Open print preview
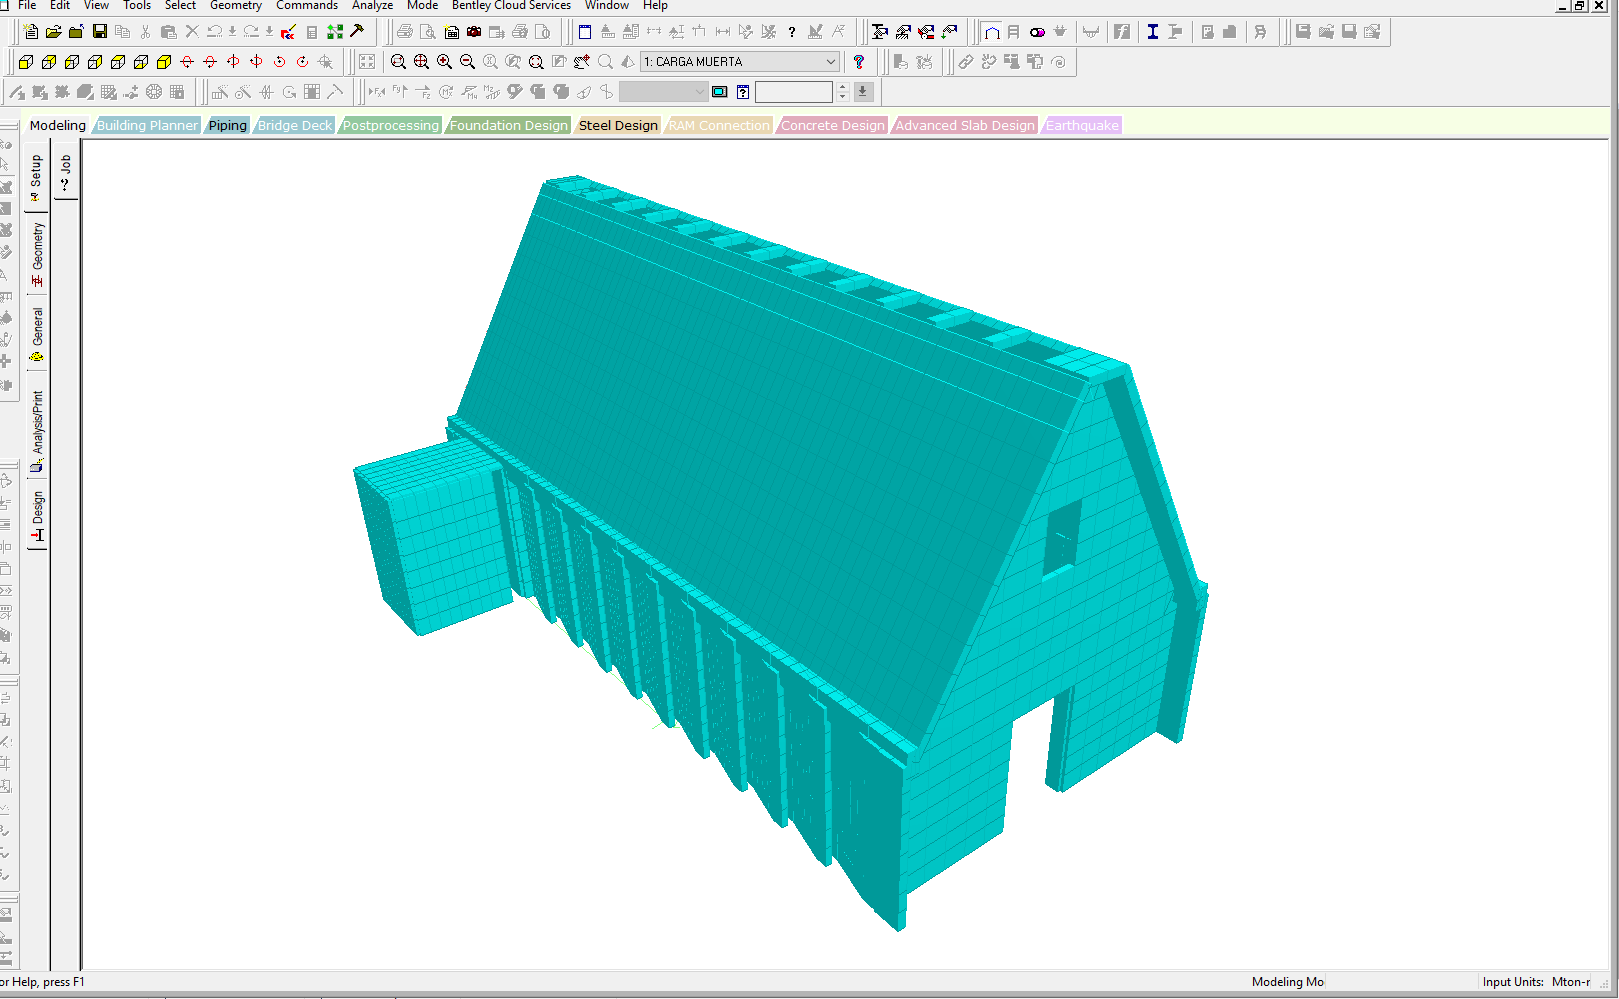The width and height of the screenshot is (1619, 999). [x=427, y=32]
